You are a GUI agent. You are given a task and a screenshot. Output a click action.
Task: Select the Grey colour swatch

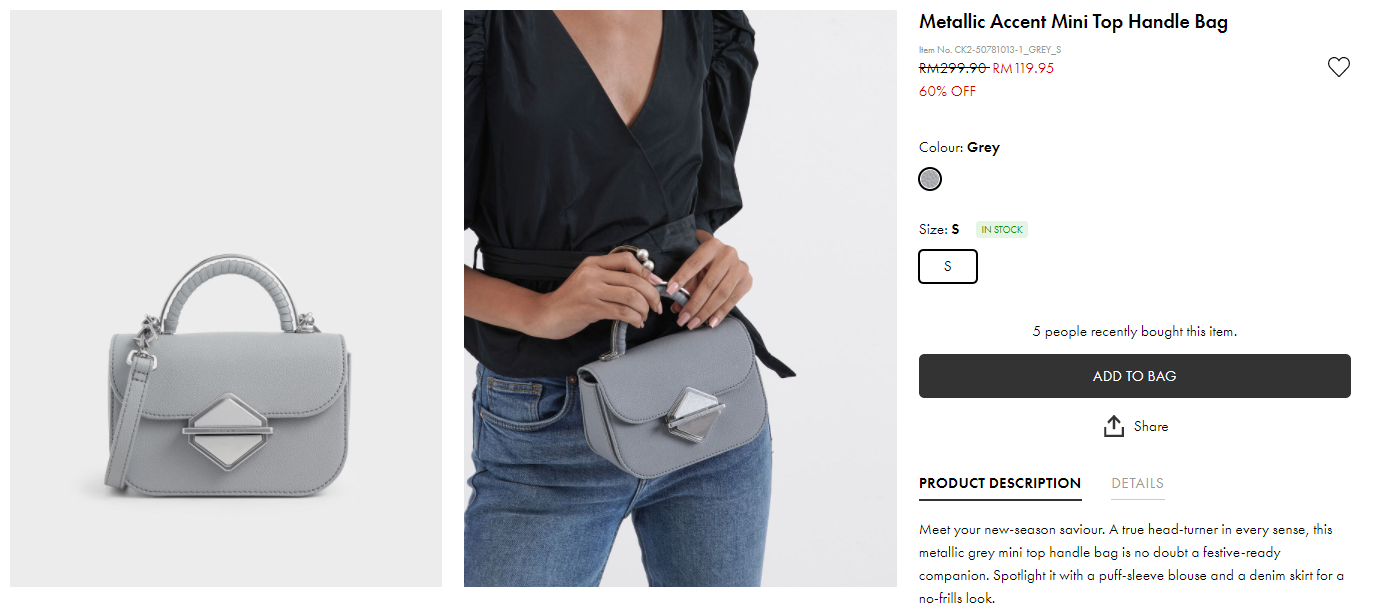pos(930,179)
